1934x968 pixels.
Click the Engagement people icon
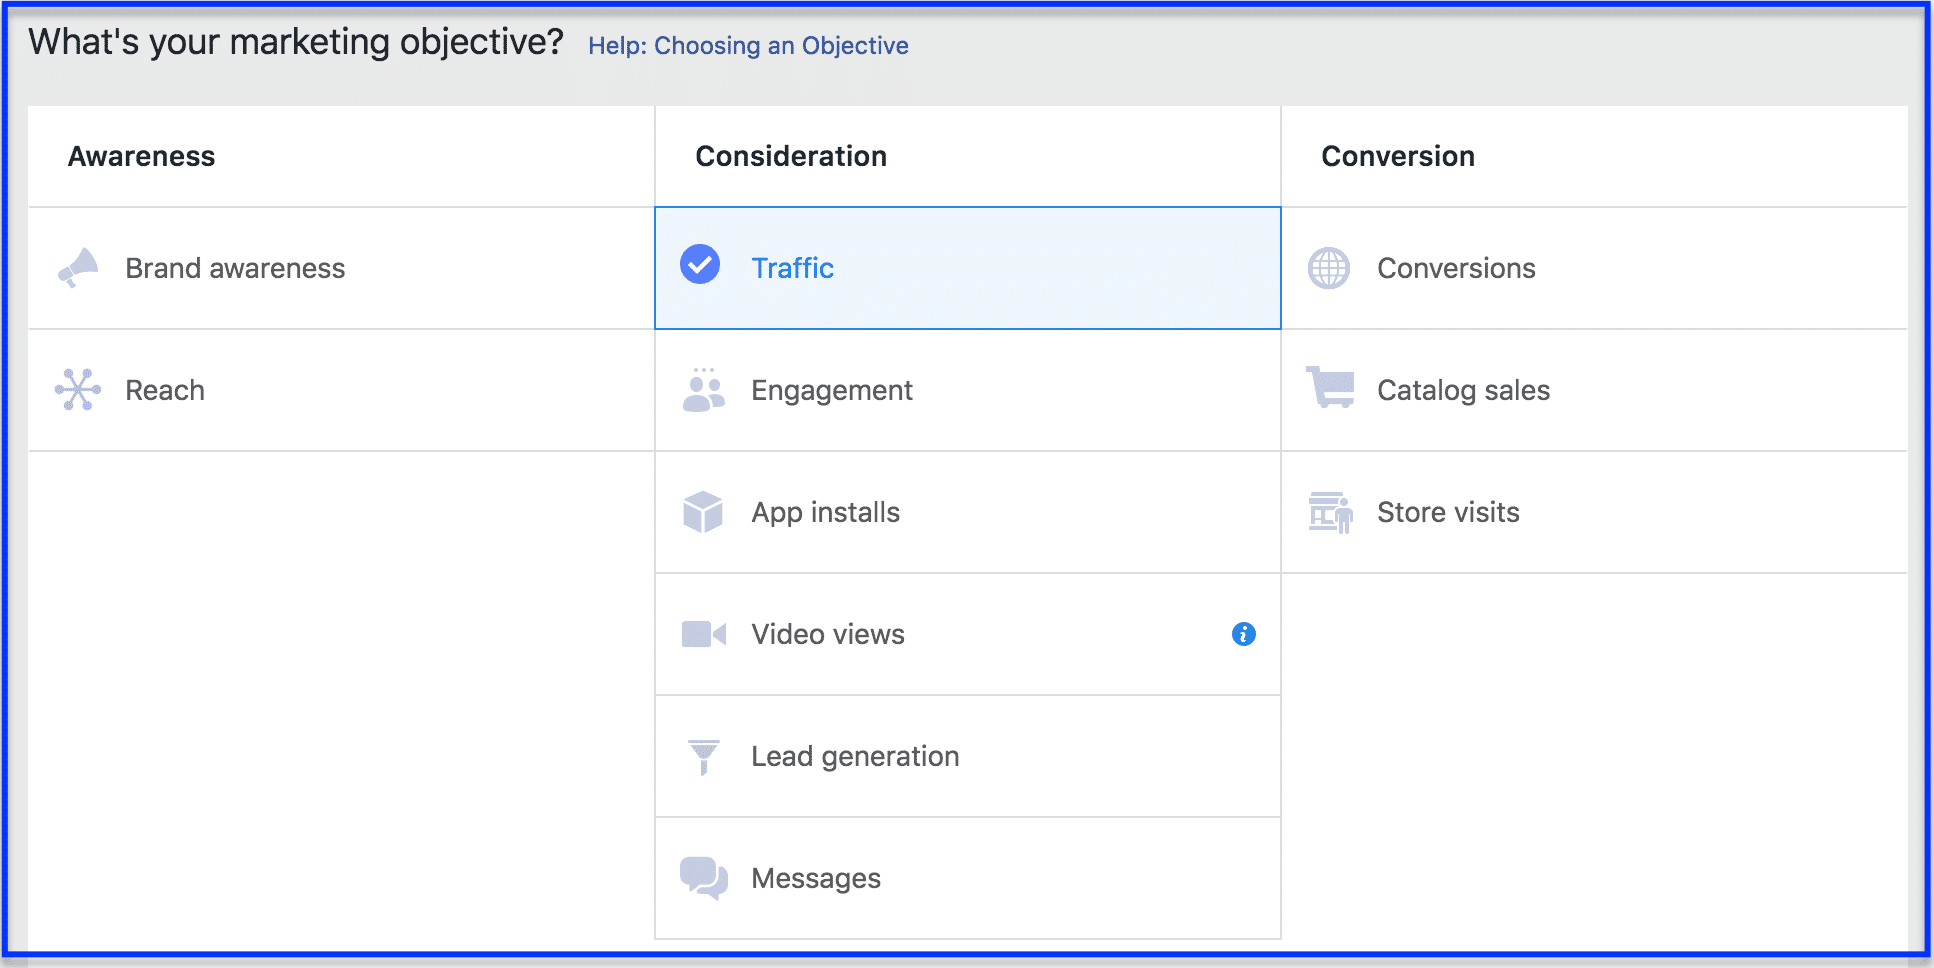pyautogui.click(x=704, y=390)
